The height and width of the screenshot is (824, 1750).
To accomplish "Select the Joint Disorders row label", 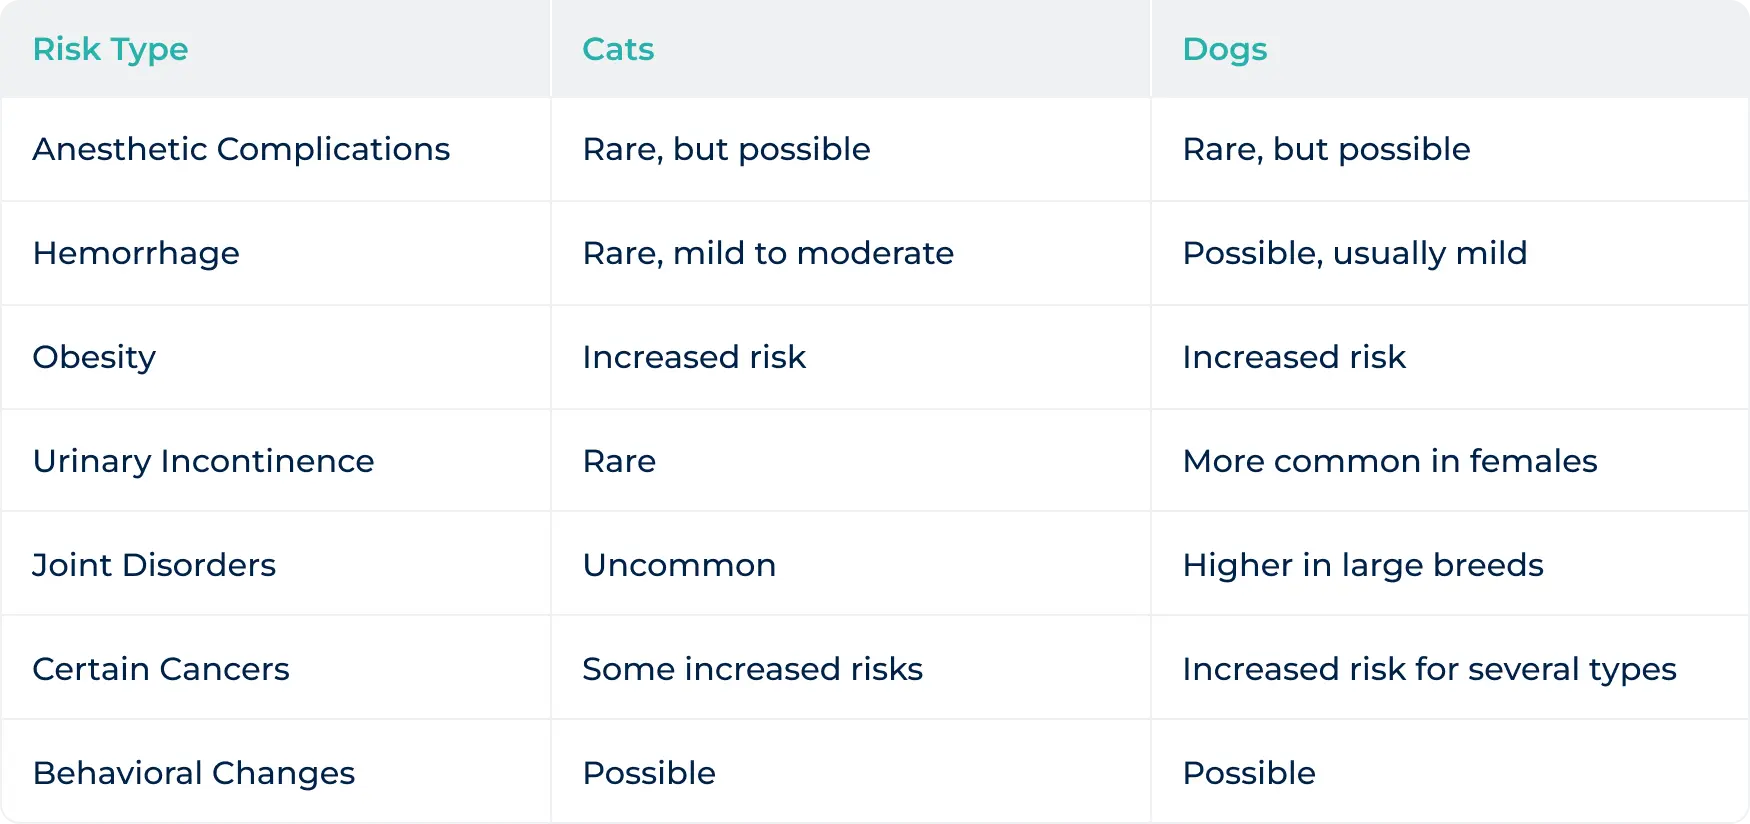I will (154, 565).
